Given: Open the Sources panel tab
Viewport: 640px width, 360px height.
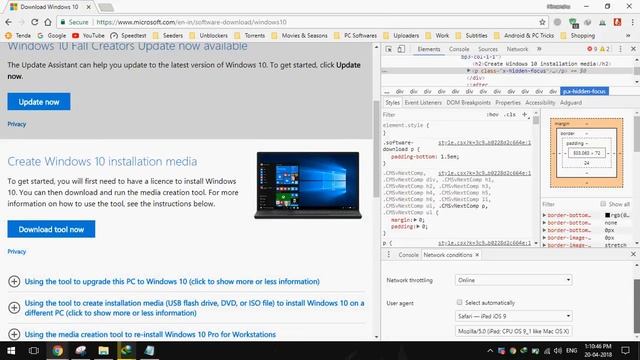Looking at the screenshot, I should coord(488,49).
